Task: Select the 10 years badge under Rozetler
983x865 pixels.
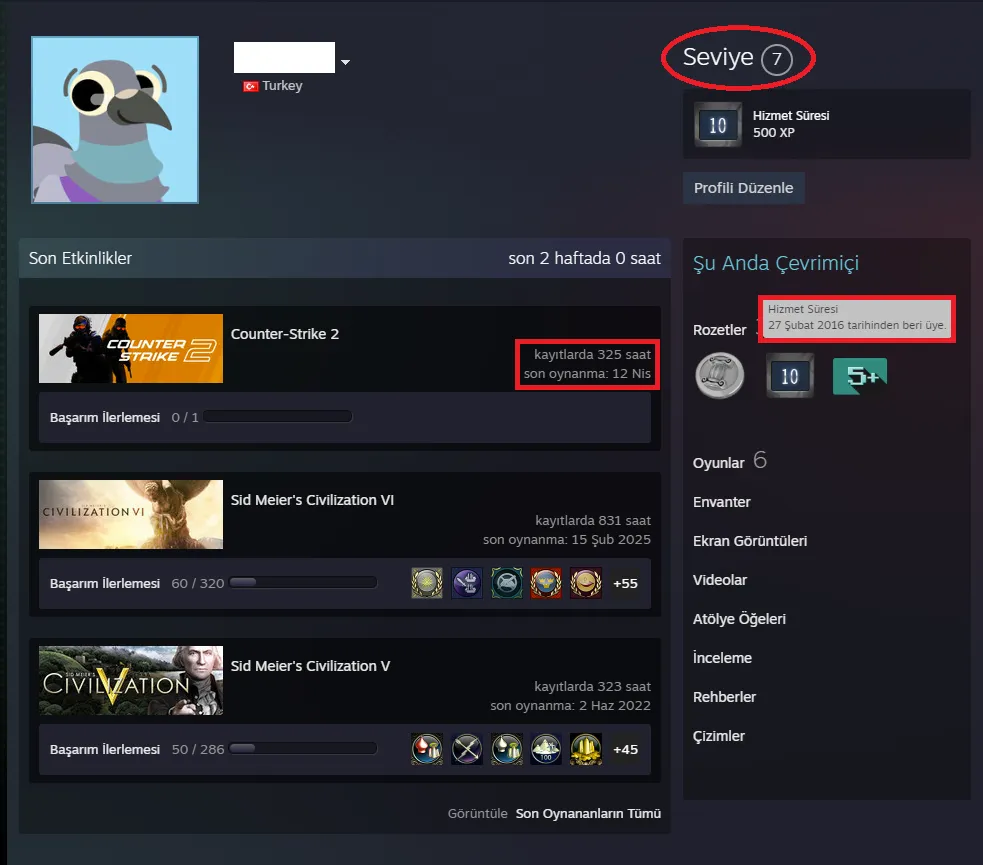Action: click(790, 377)
